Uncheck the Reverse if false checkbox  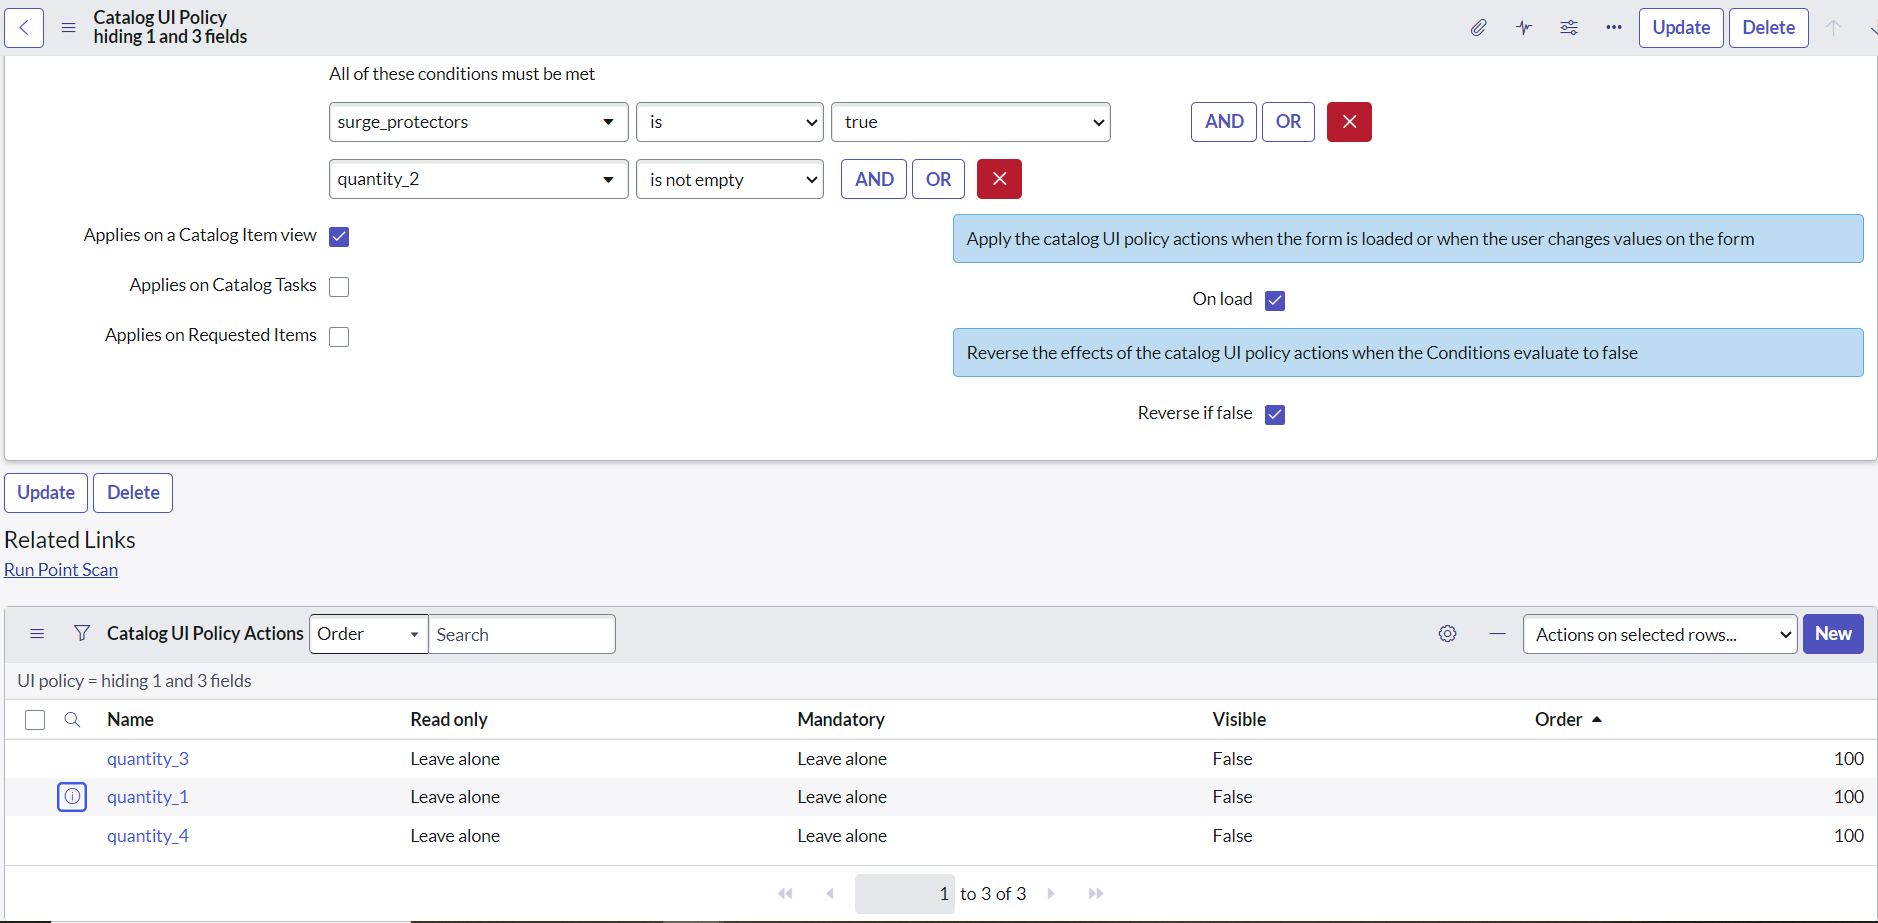(x=1275, y=415)
